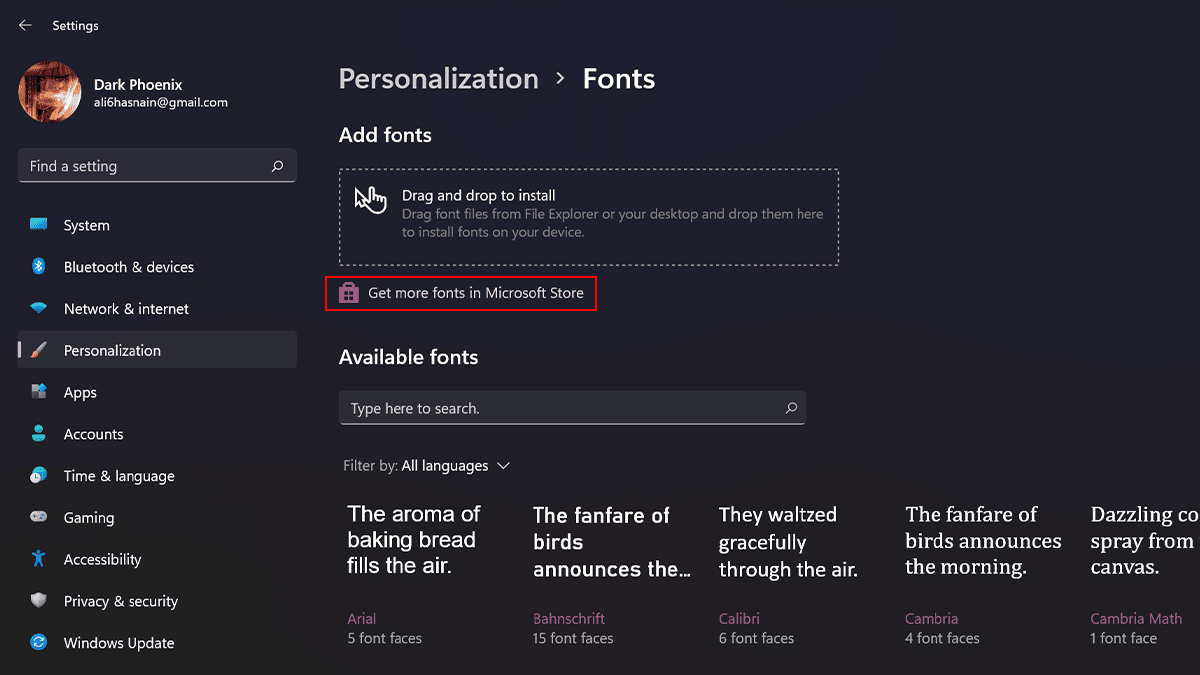Click the back arrow at top left
This screenshot has height=675, width=1200.
pos(24,25)
